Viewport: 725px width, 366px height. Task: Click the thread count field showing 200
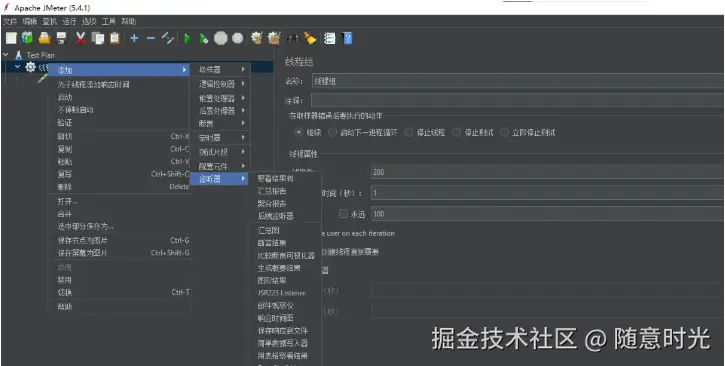click(548, 172)
